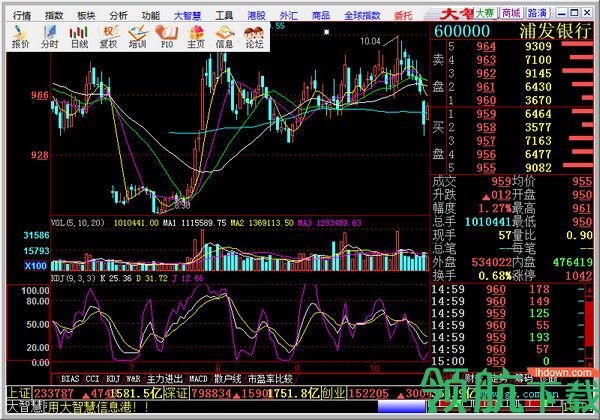This screenshot has width=600, height=420.
Task: Click the X100 volume scale label
Action: pos(36,265)
